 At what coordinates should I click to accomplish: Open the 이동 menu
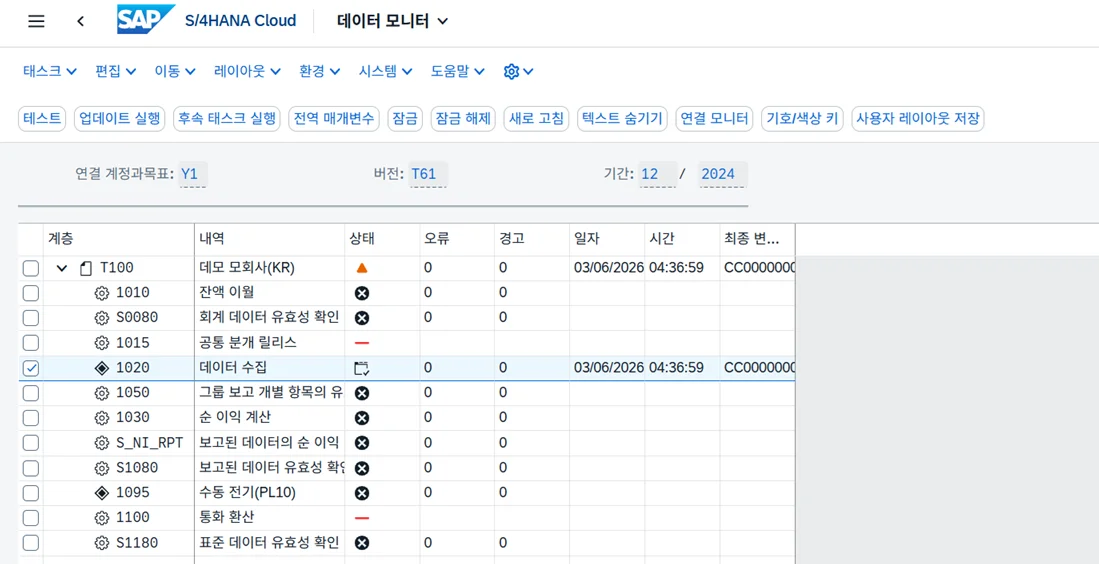[175, 71]
